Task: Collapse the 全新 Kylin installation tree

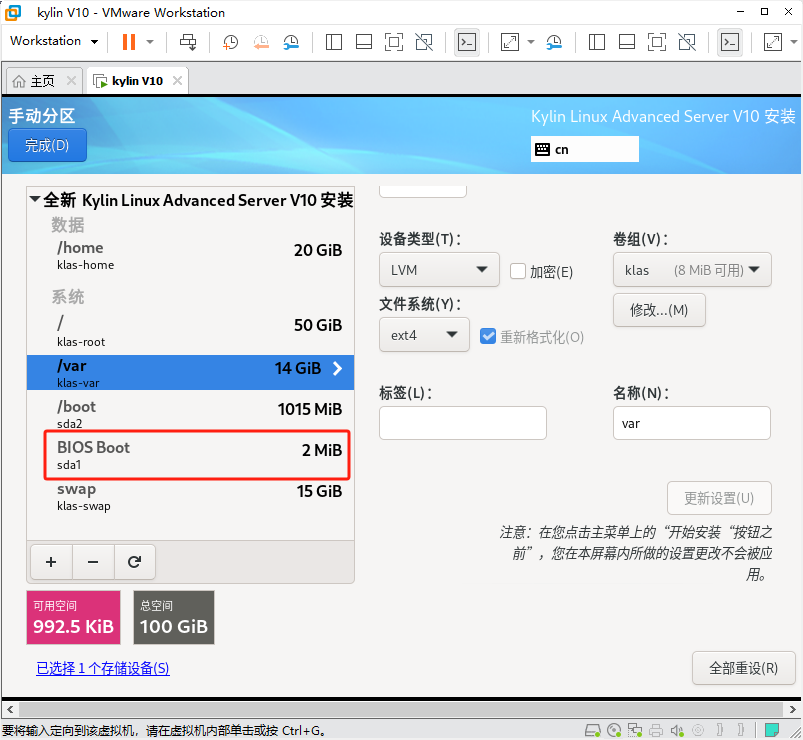Action: tap(35, 200)
